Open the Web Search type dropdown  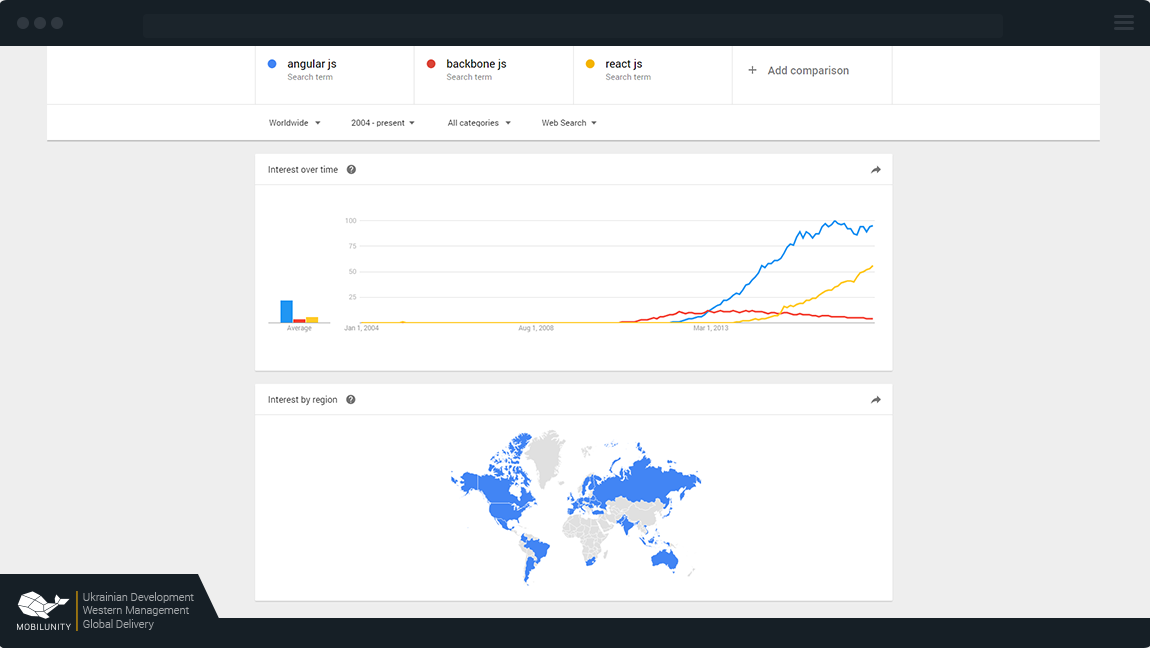coord(569,123)
